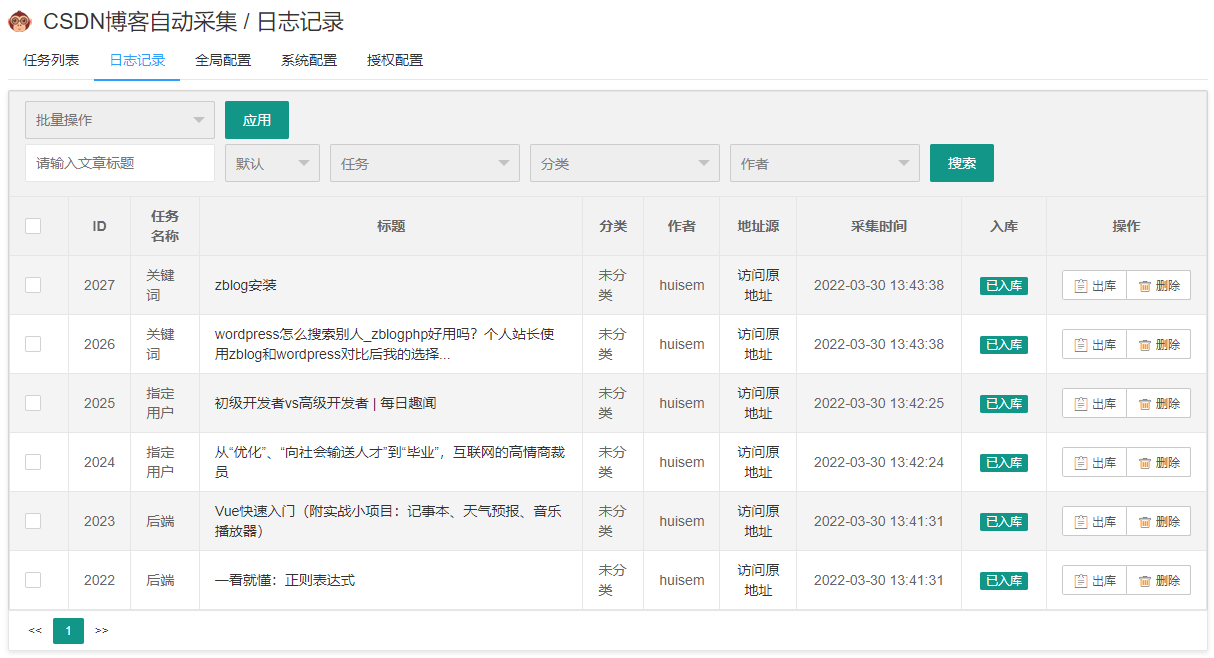Toggle the select-all checkbox in table header

(x=33, y=226)
